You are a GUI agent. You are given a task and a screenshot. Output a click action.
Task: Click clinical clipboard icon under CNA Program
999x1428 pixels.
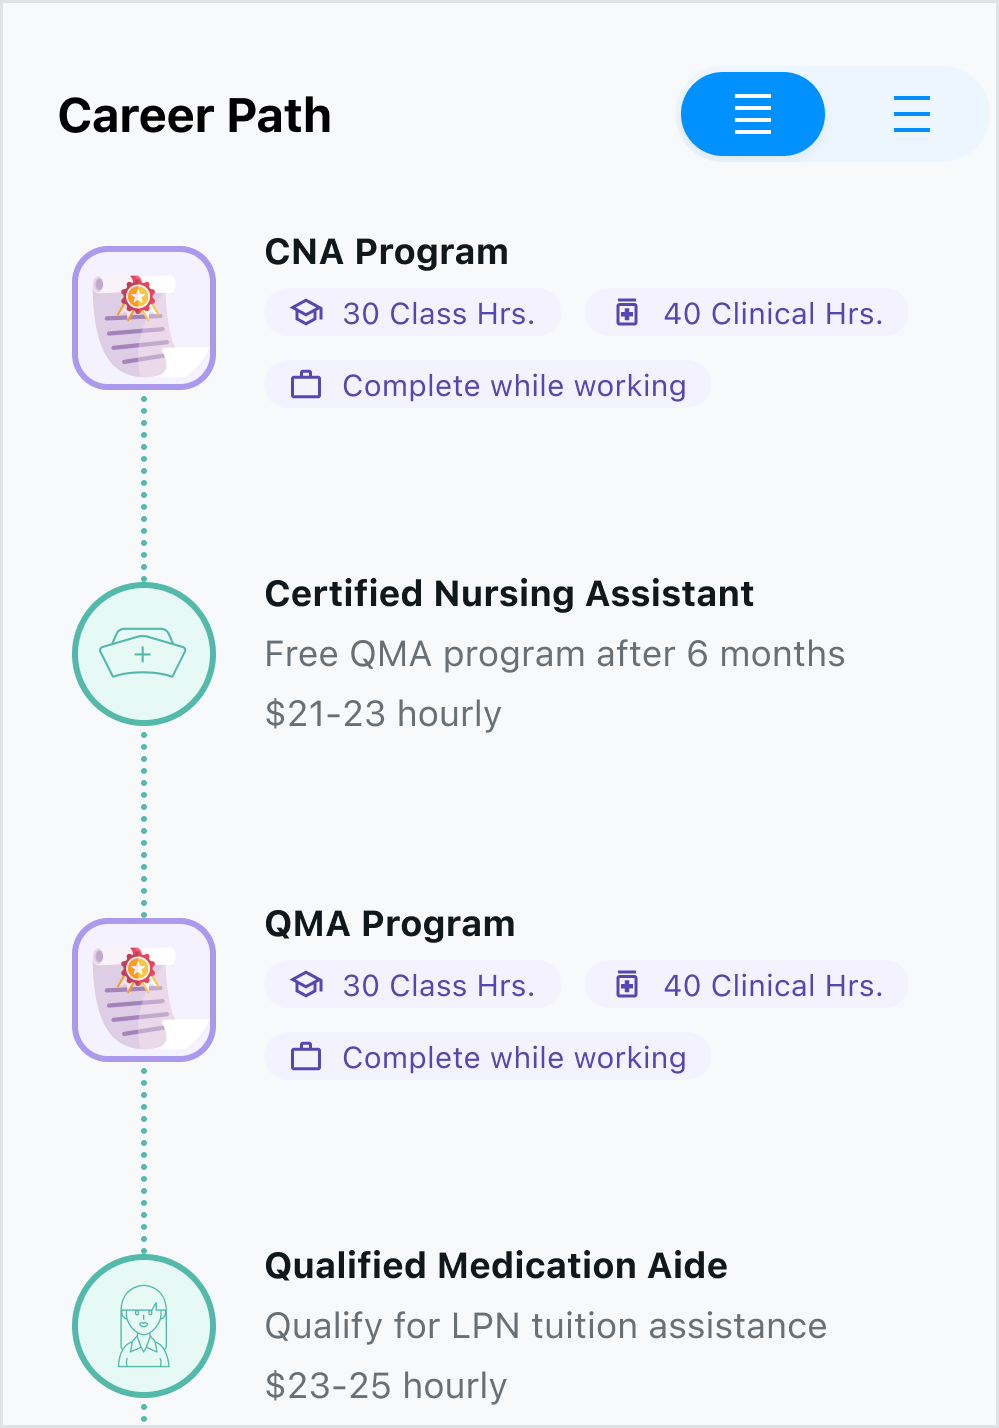[627, 313]
